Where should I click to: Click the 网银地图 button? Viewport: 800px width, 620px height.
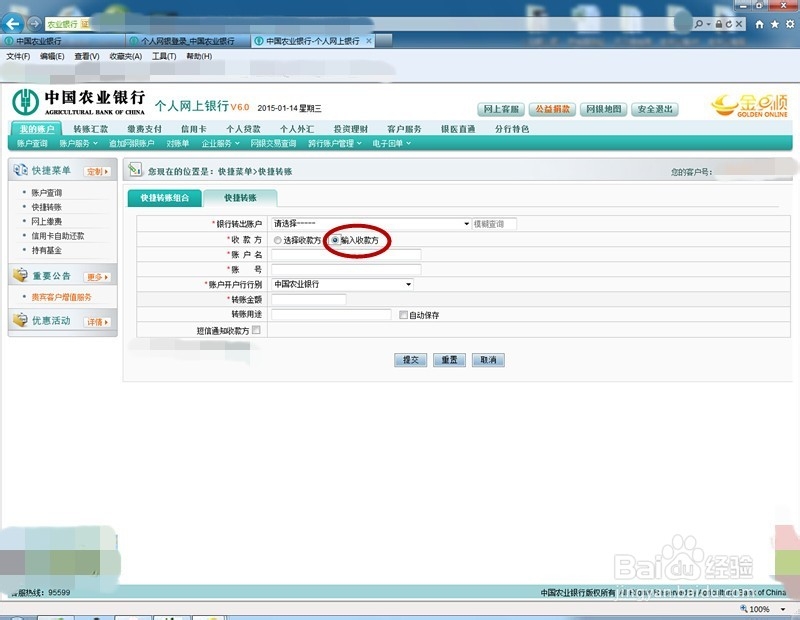(604, 109)
